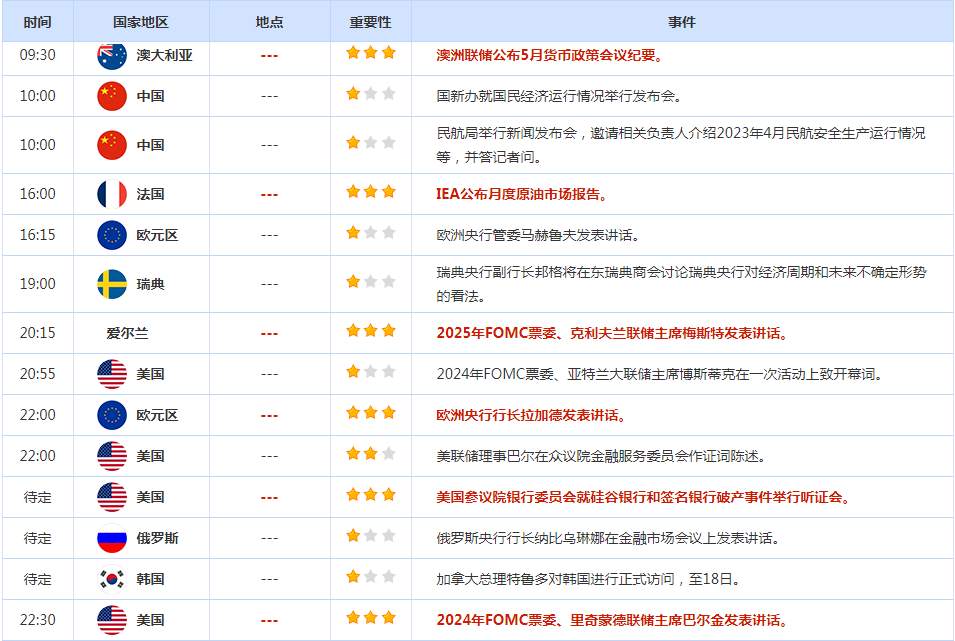Click the Australia flag icon in the 09:30 row
Image resolution: width=955 pixels, height=641 pixels.
112,55
